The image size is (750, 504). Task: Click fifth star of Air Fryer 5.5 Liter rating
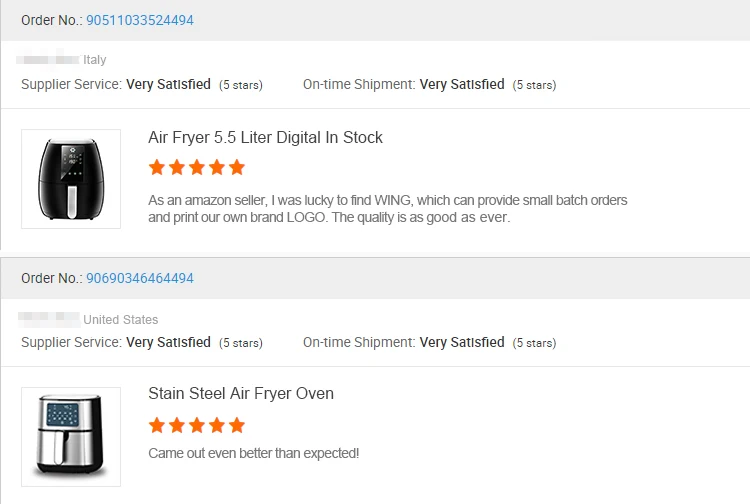tap(237, 167)
